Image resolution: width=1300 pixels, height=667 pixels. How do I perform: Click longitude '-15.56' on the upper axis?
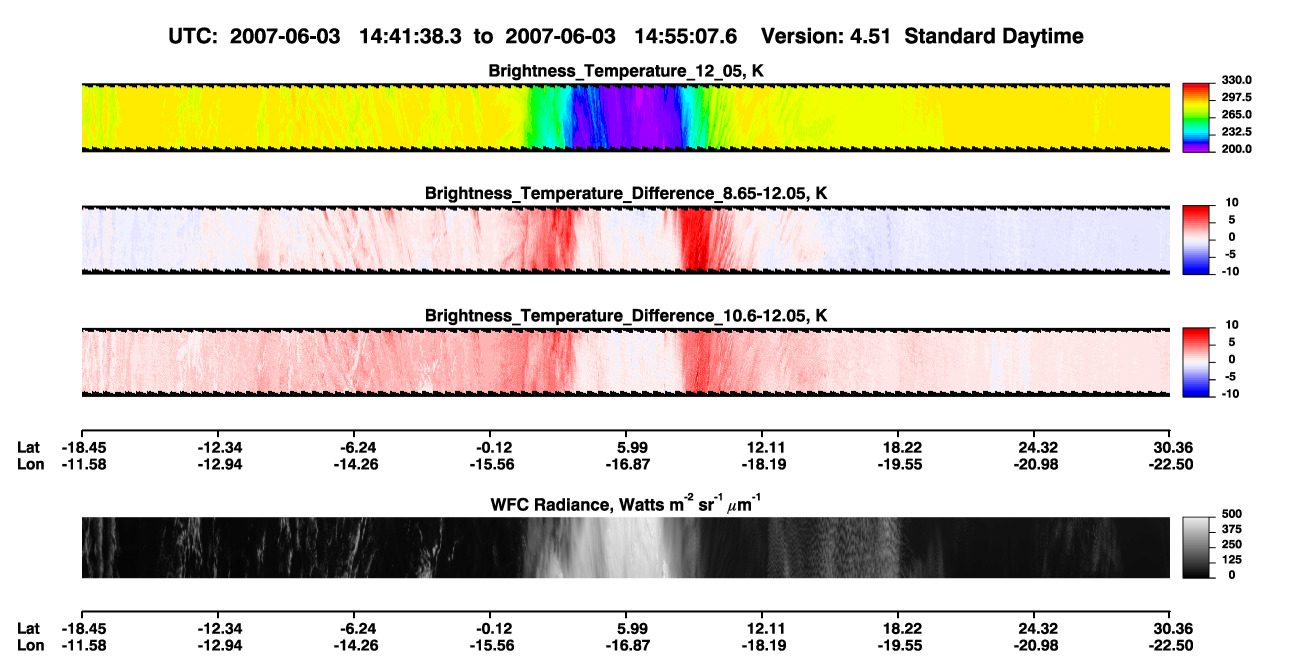(x=491, y=464)
